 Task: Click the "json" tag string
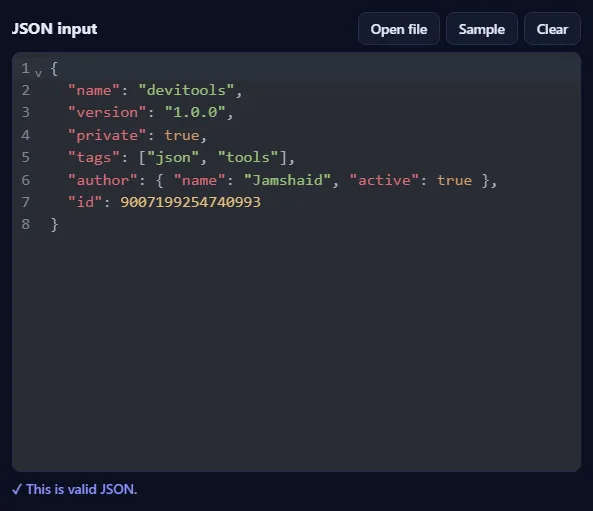[x=173, y=157]
